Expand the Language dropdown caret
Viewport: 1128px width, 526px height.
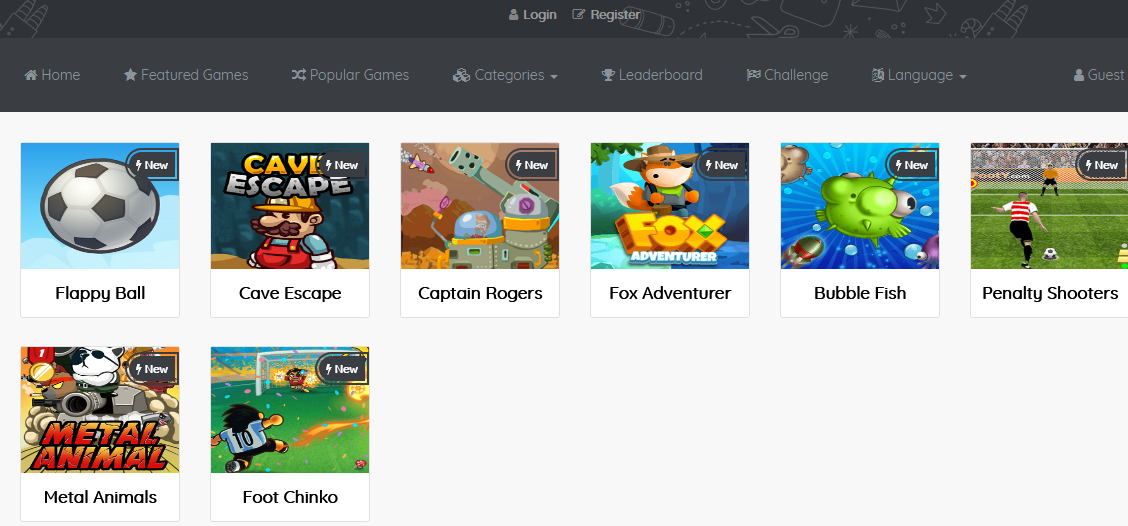pyautogui.click(x=963, y=76)
